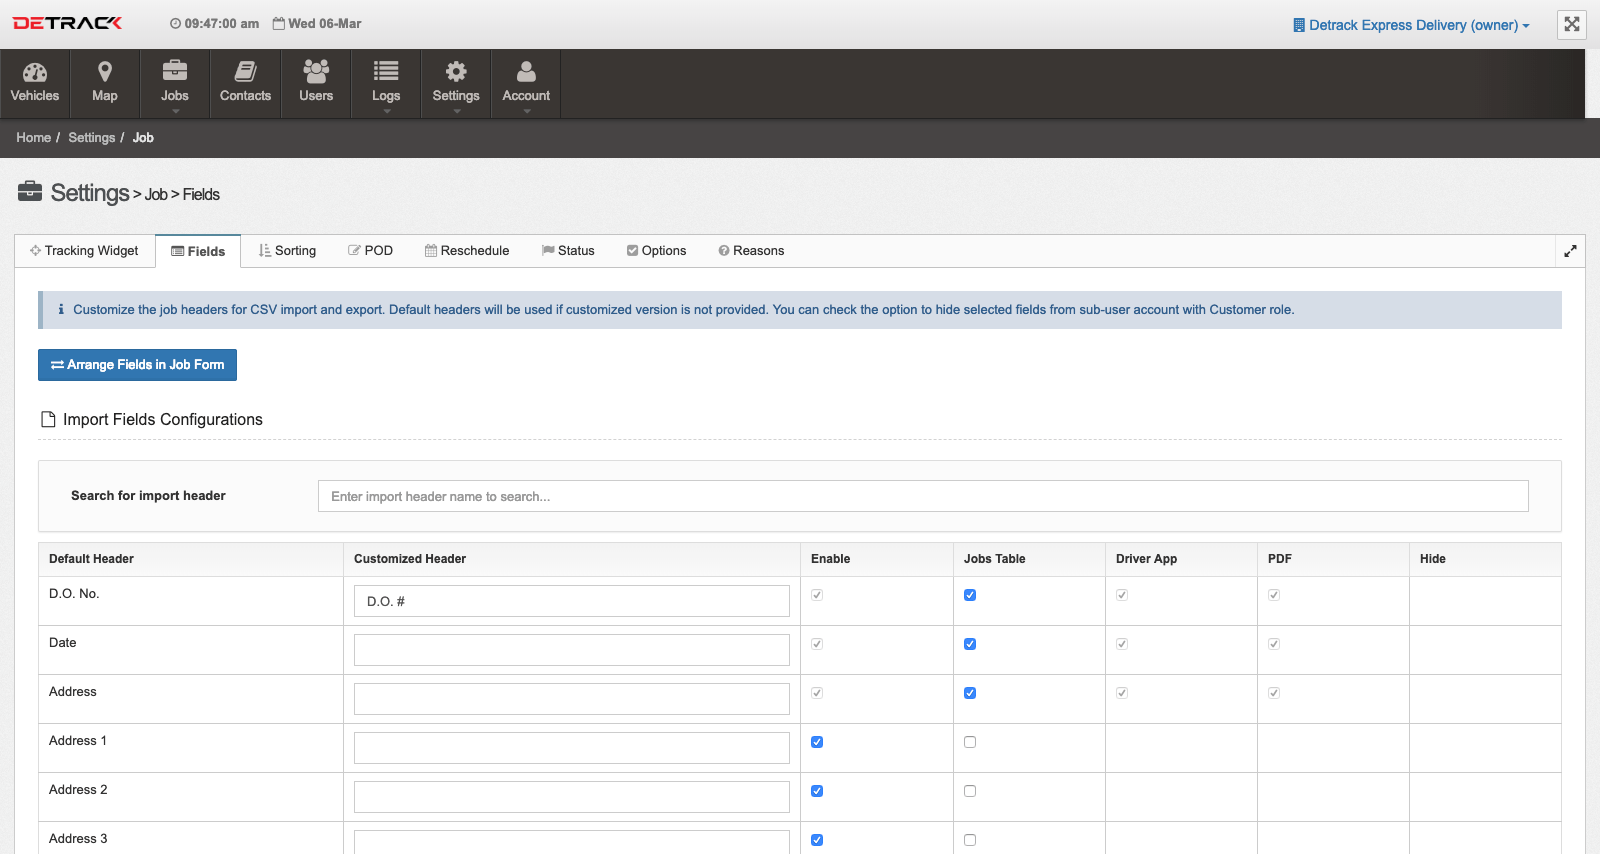Click the calendar icon beside date
Viewport: 1600px width, 854px height.
coord(279,23)
